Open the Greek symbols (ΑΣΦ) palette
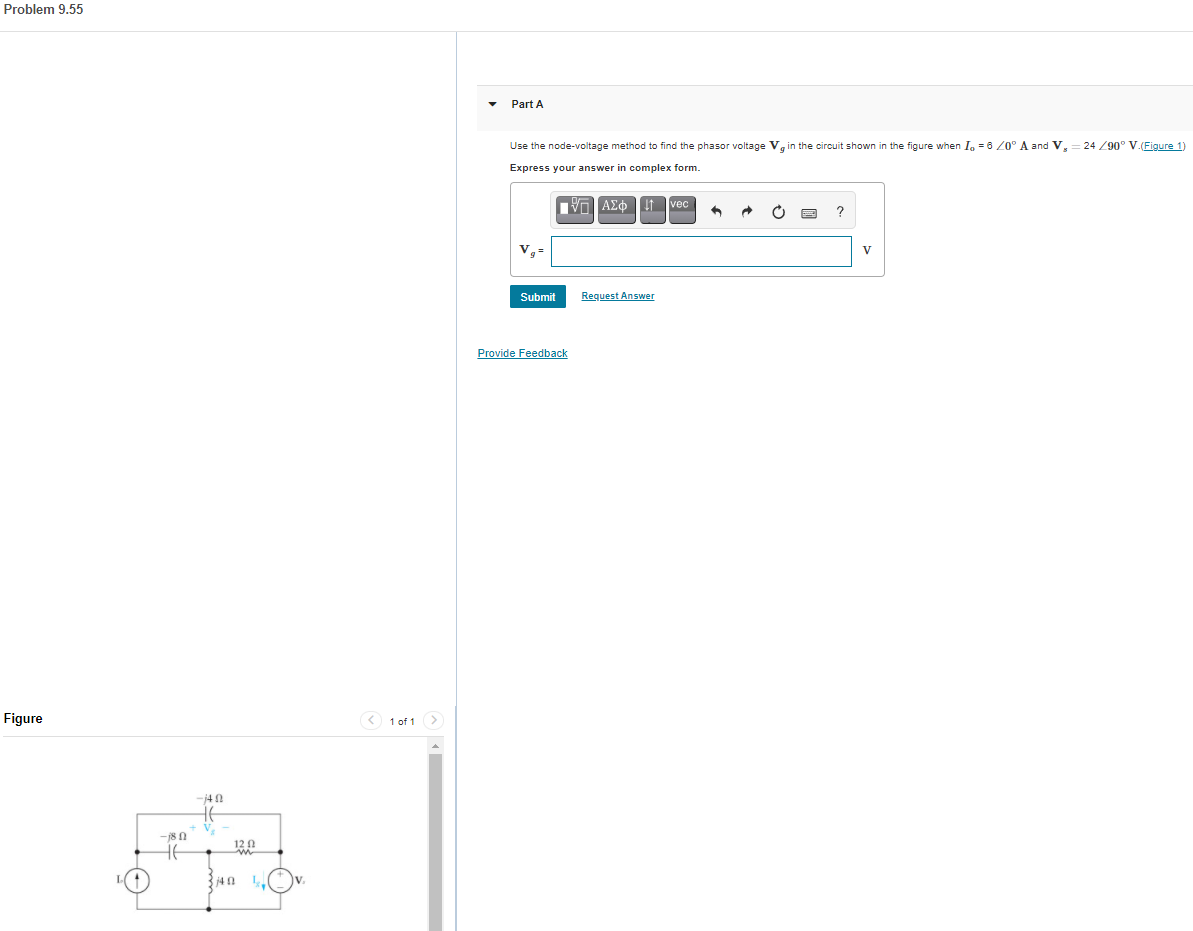The image size is (1193, 931). [x=616, y=210]
